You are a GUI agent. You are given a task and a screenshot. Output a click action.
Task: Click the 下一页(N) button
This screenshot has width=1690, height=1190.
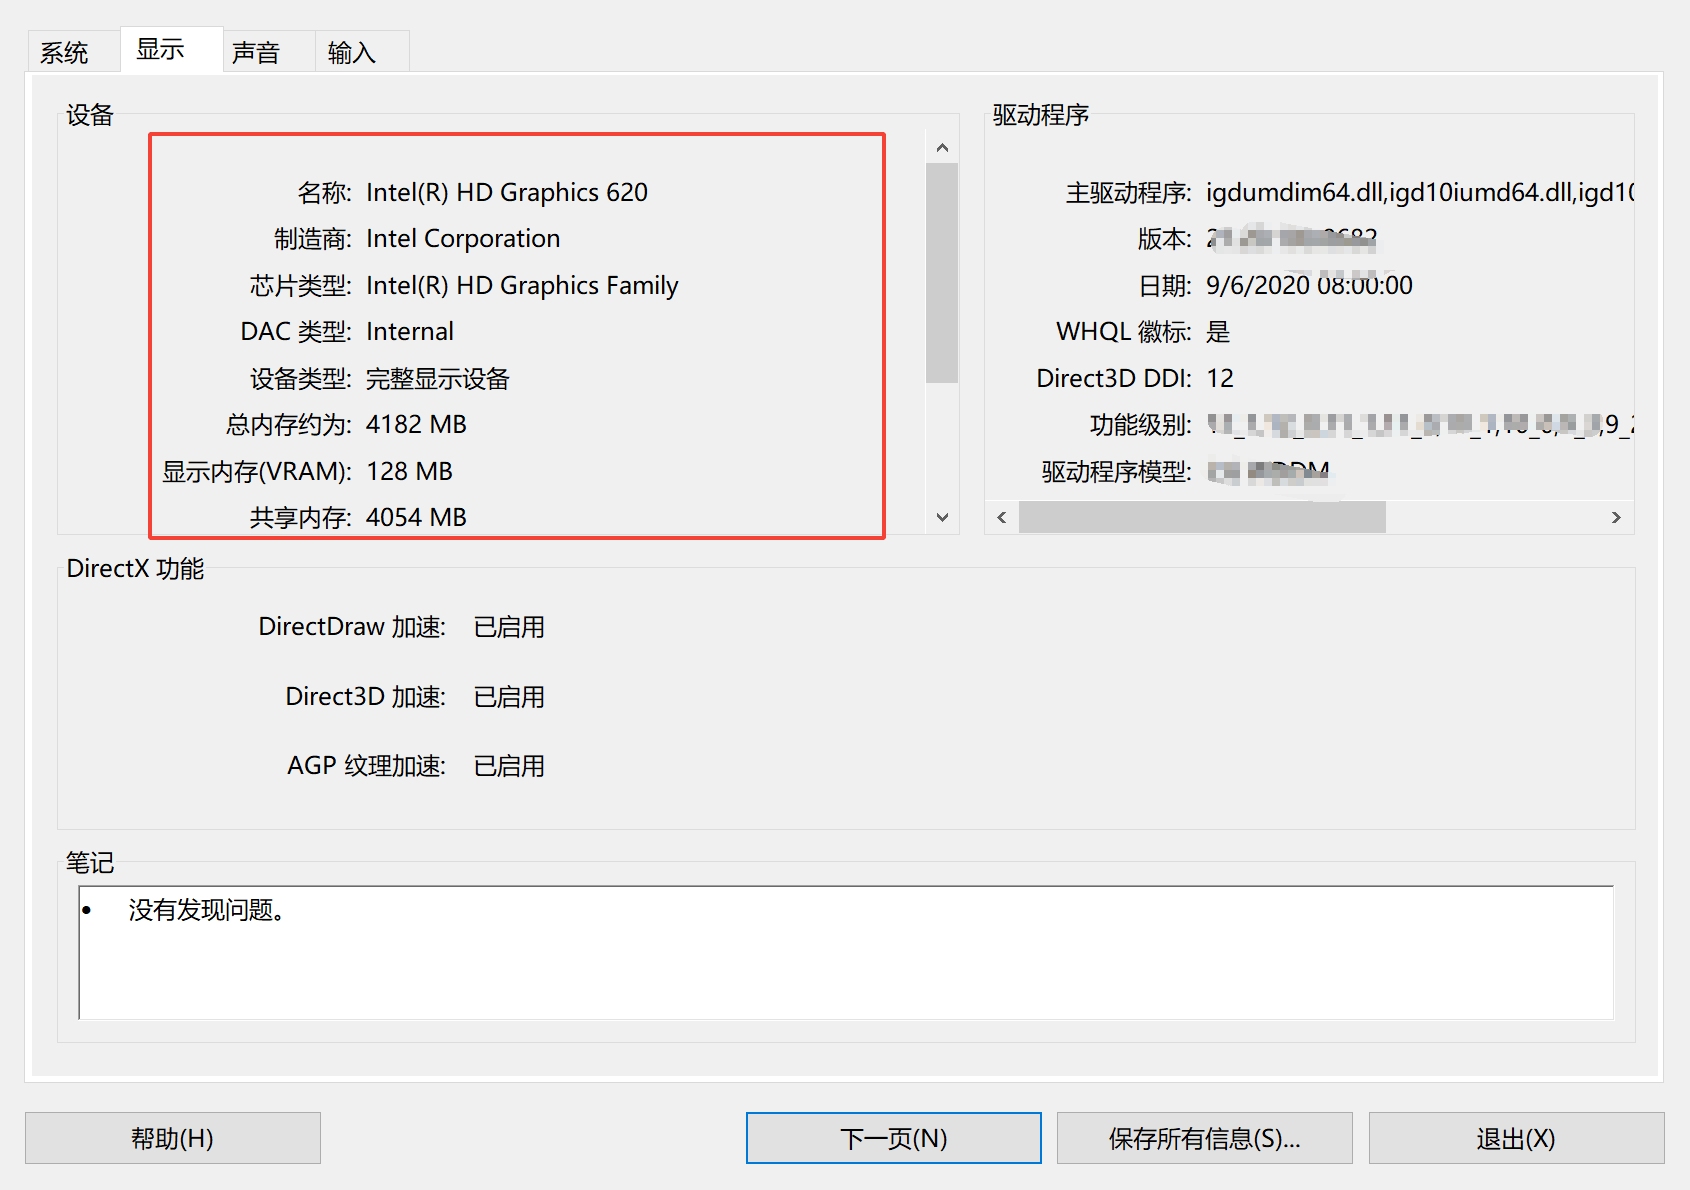click(892, 1138)
